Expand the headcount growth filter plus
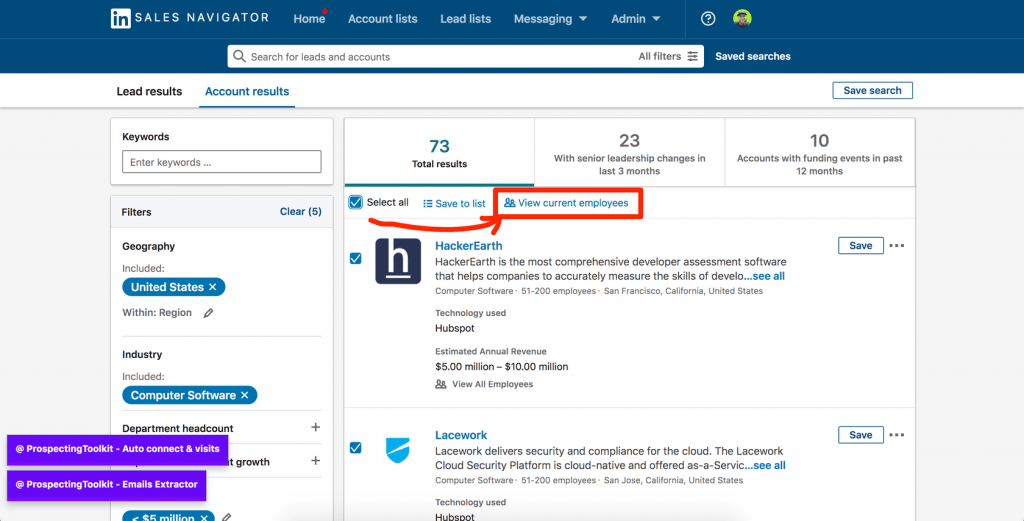The image size is (1024, 521). coord(315,460)
